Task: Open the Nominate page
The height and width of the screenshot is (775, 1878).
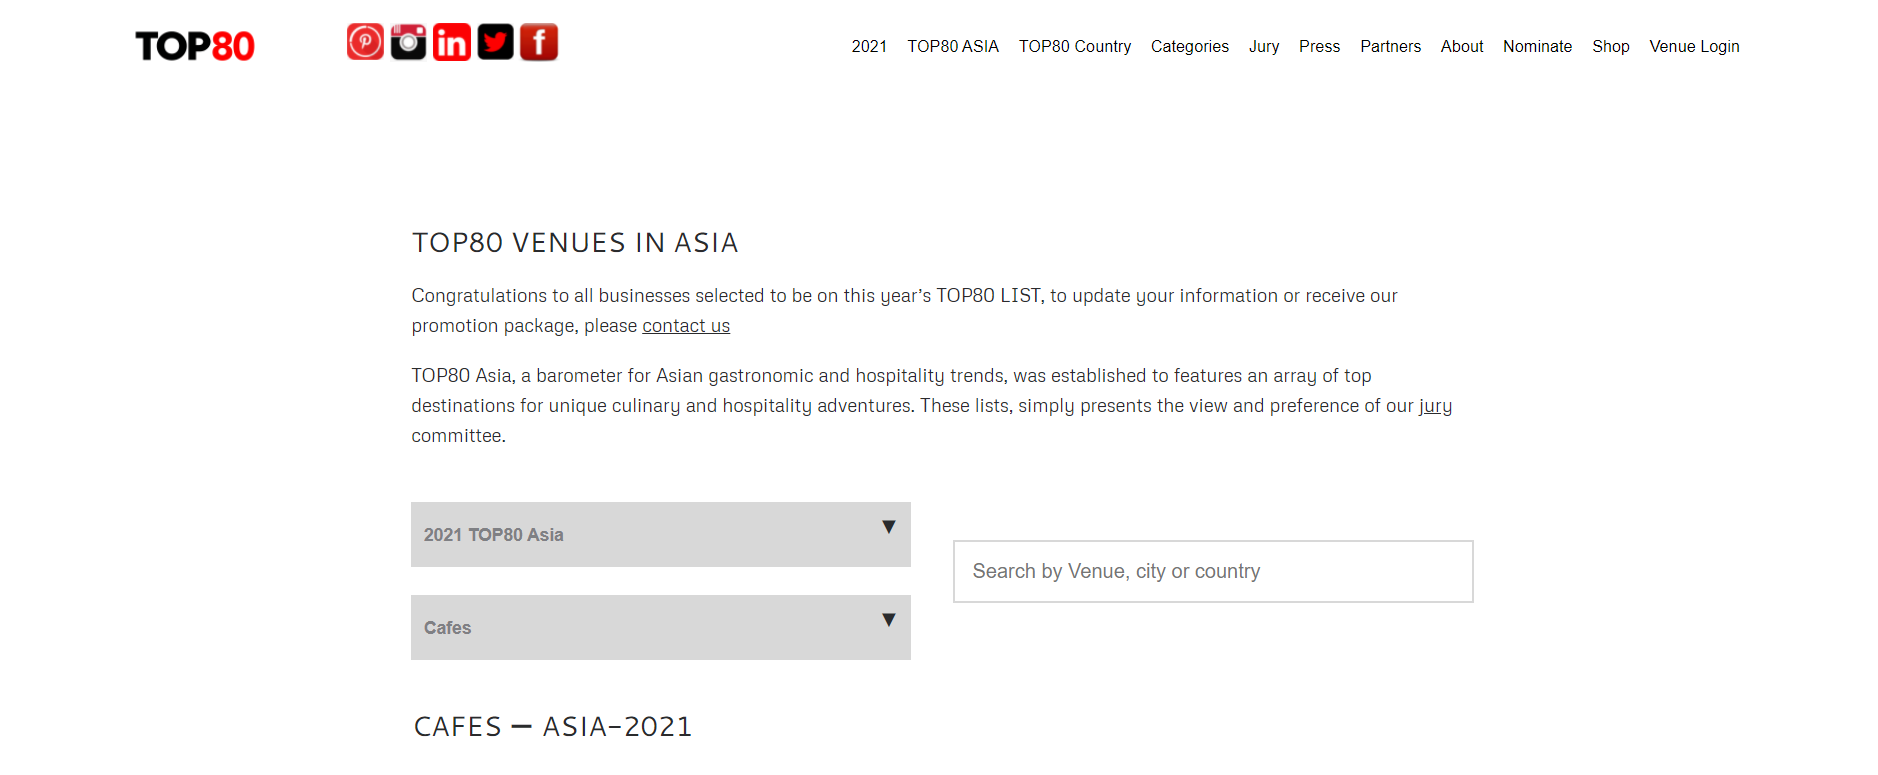Action: tap(1537, 47)
